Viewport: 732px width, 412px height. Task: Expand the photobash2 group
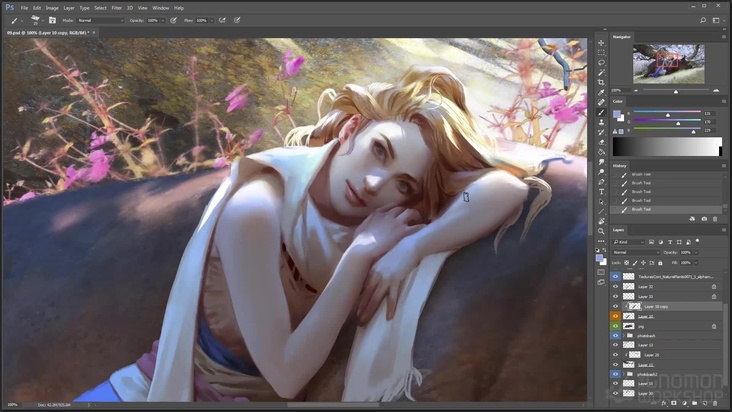624,374
